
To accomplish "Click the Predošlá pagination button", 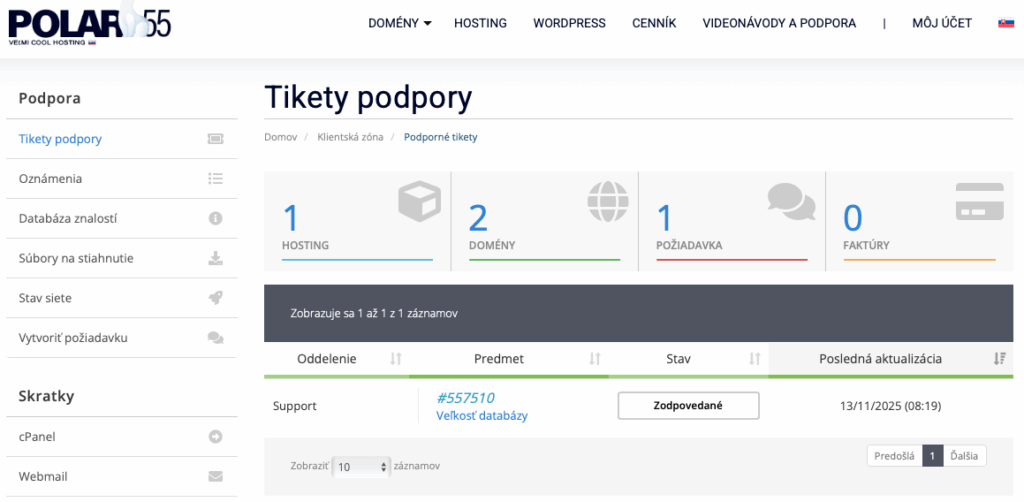I will click(x=894, y=456).
